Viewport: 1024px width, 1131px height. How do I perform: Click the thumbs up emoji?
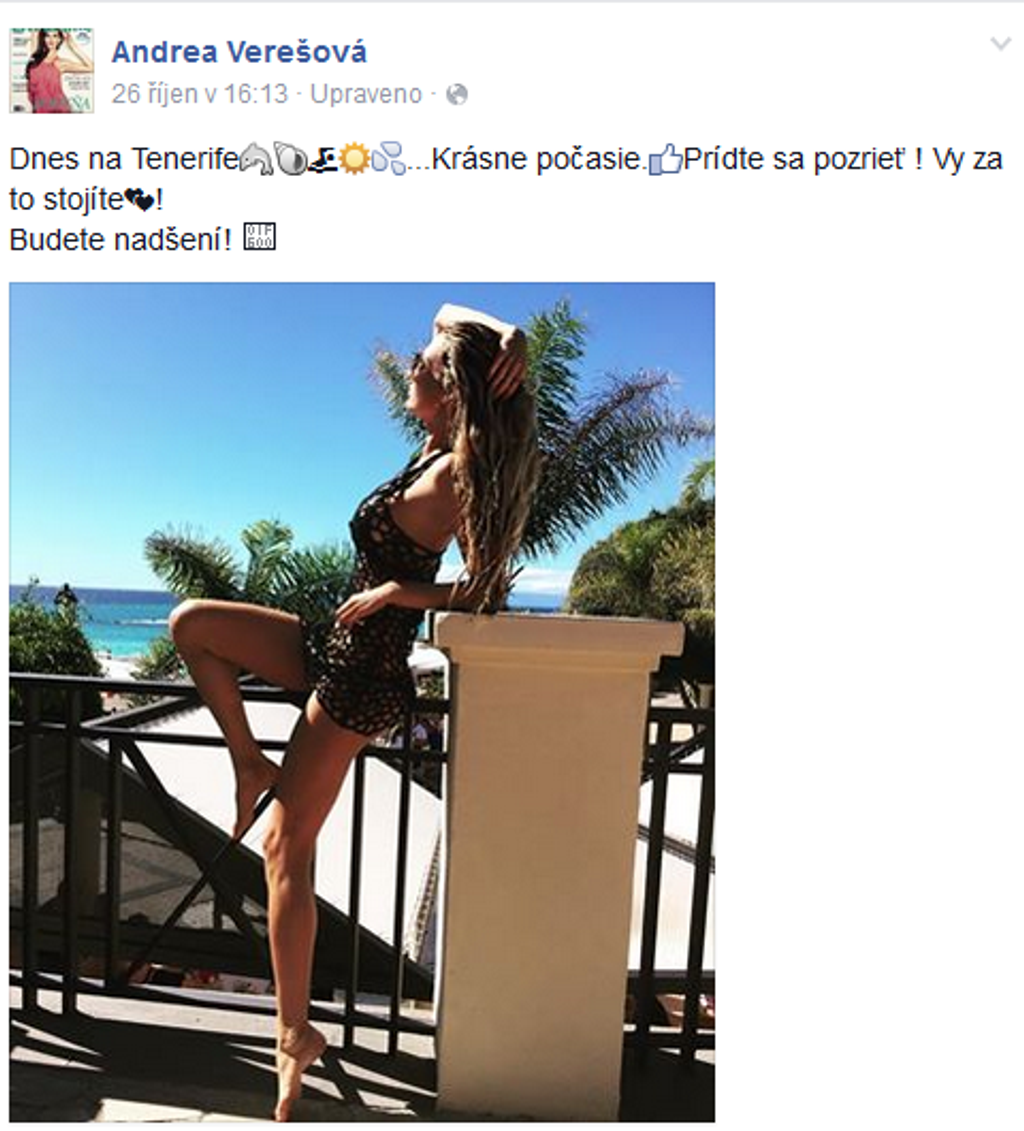[665, 159]
